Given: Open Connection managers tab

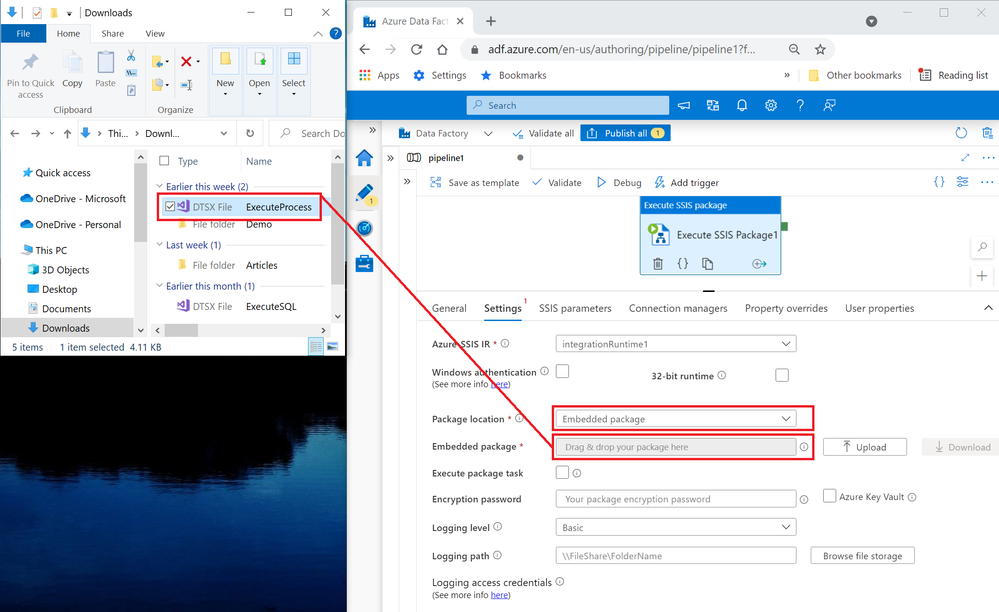Looking at the screenshot, I should pos(678,308).
